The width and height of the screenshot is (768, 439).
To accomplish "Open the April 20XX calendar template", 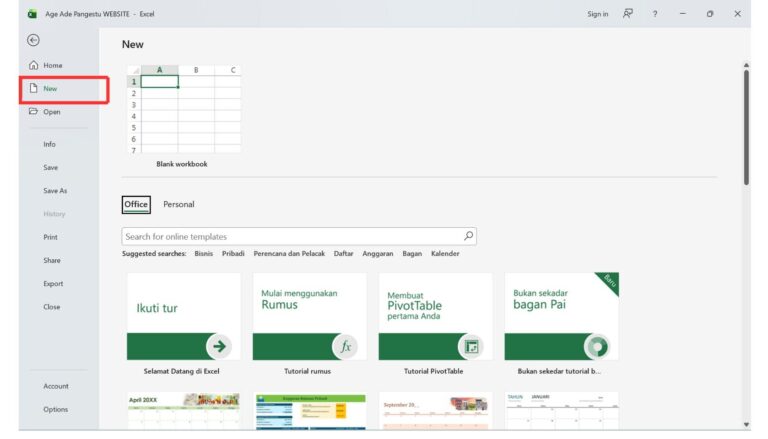I will point(184,411).
